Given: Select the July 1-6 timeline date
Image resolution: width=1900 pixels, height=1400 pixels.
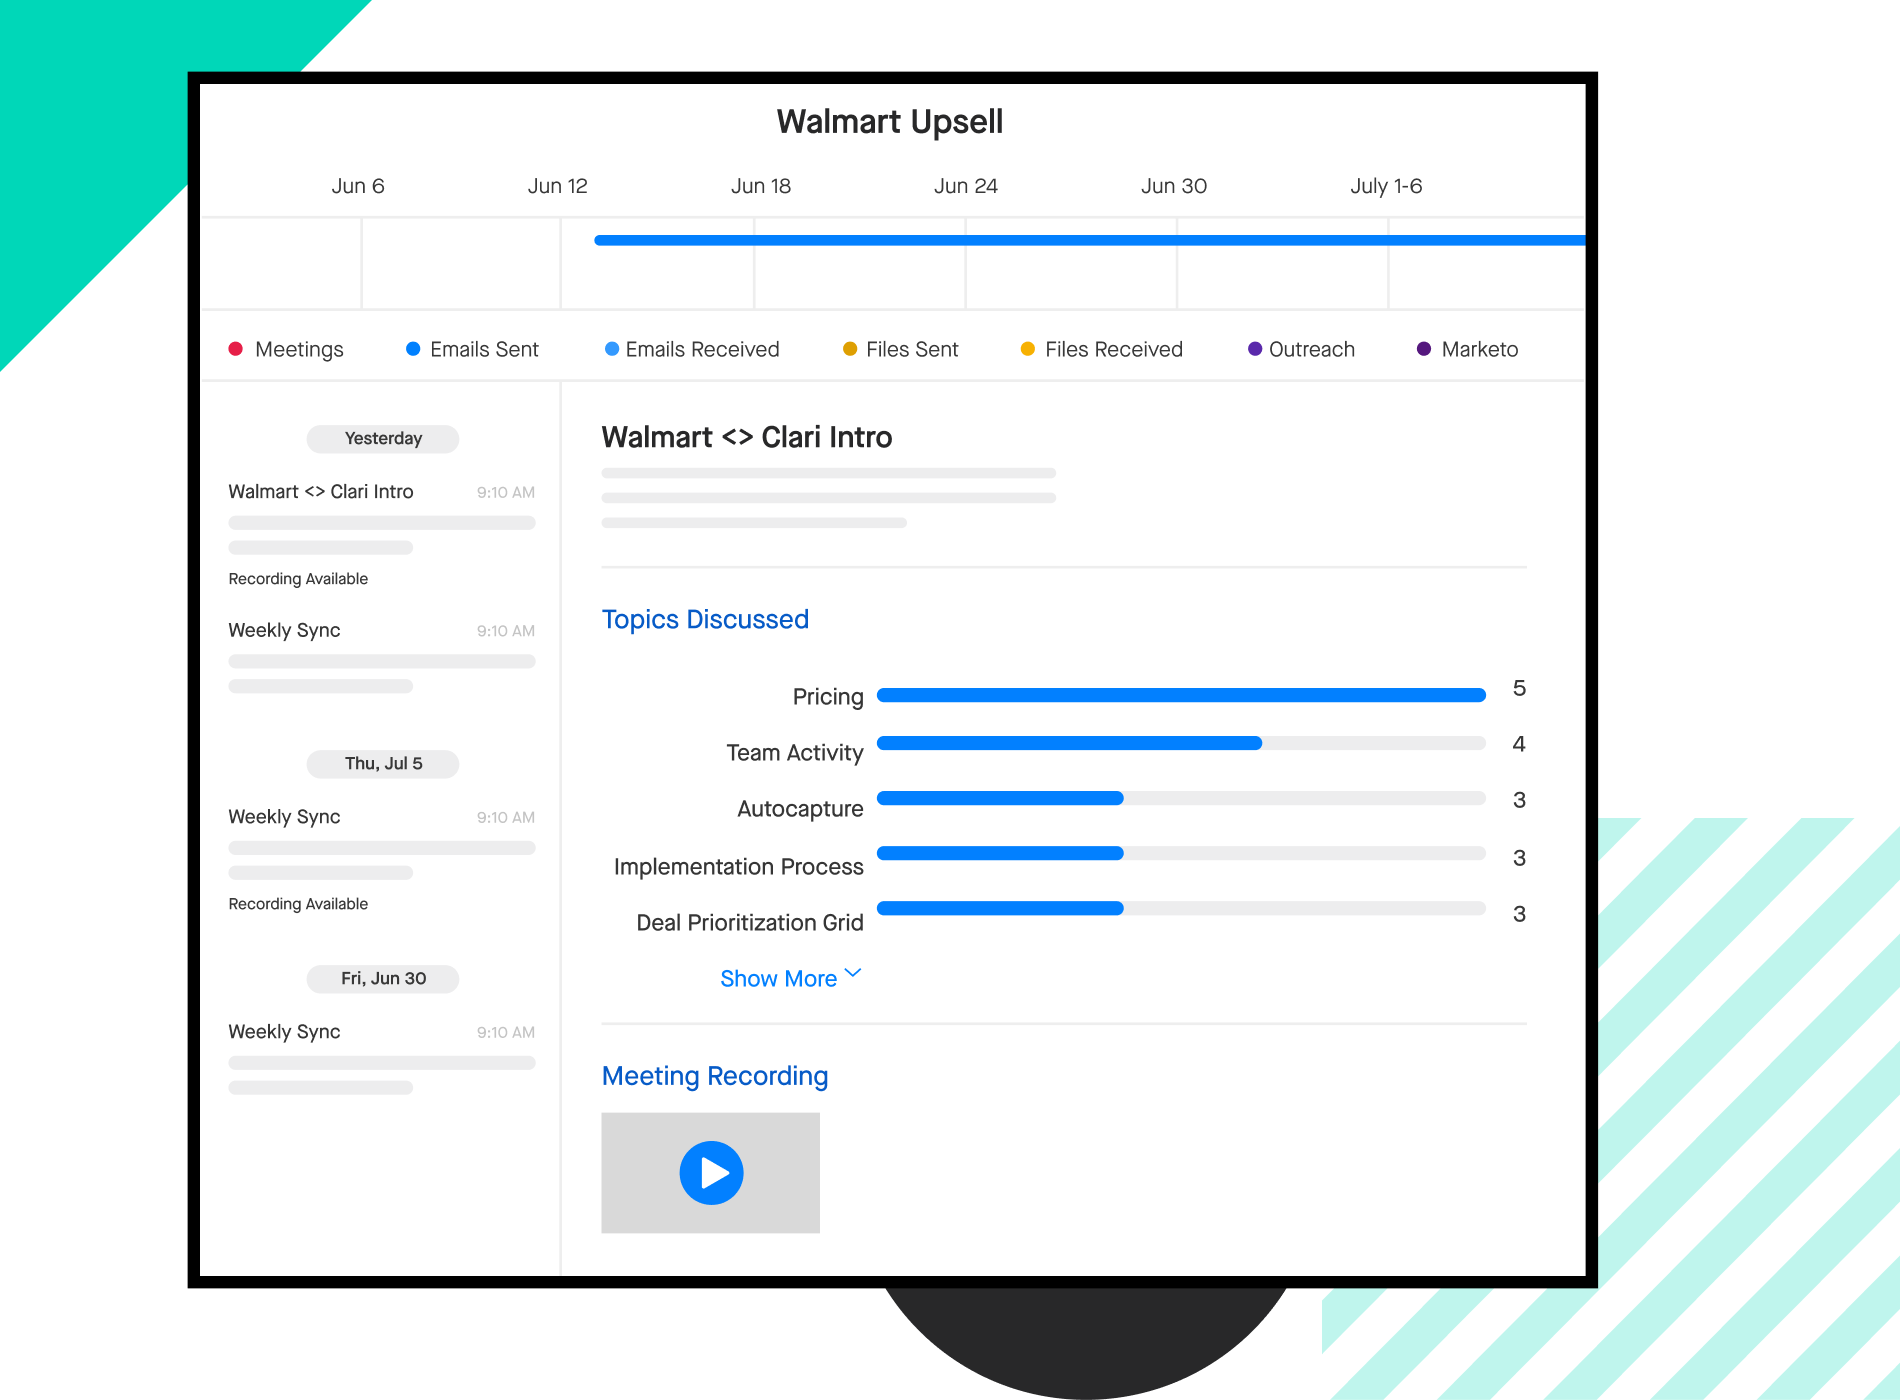Looking at the screenshot, I should 1386,186.
